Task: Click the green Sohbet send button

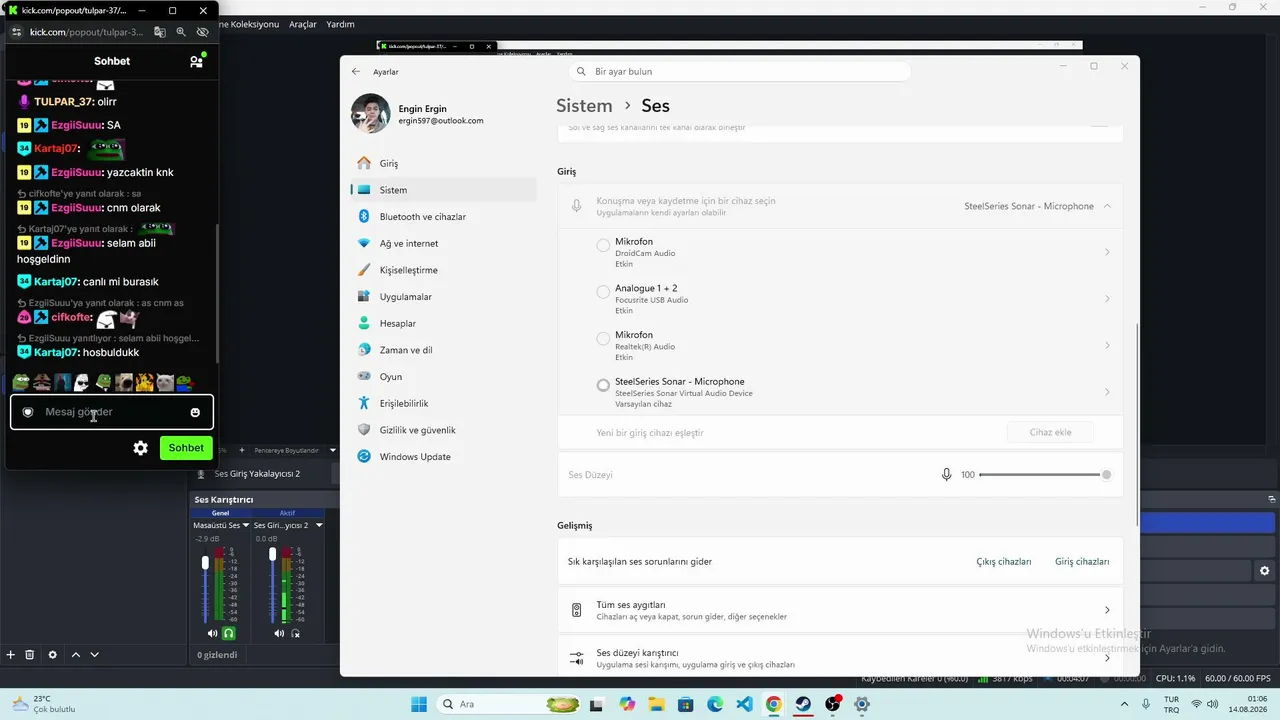Action: 186,448
